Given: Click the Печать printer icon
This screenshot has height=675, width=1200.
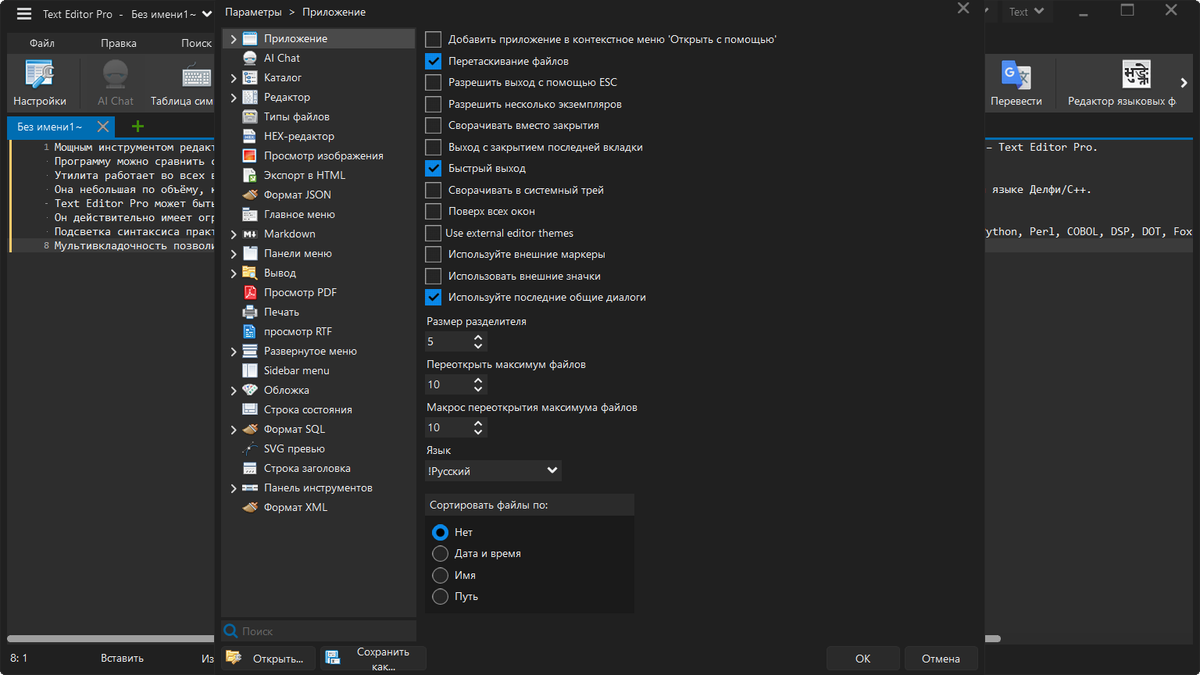Looking at the screenshot, I should pyautogui.click(x=250, y=312).
